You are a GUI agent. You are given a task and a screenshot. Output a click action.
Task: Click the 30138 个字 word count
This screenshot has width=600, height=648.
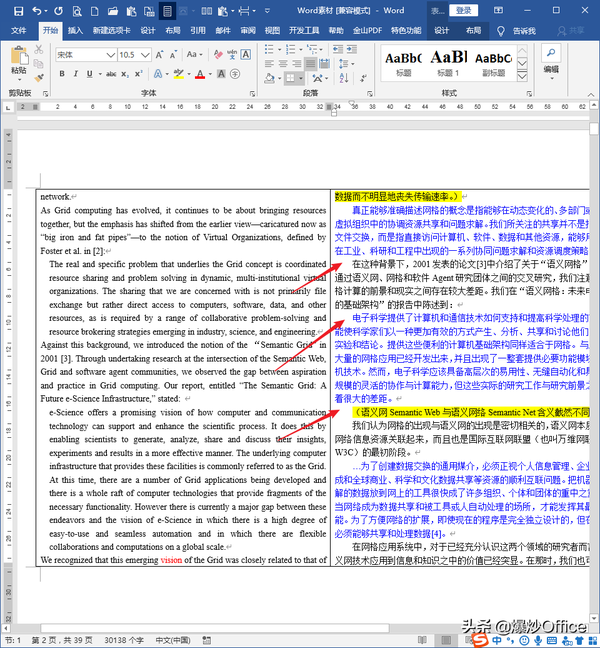pos(124,640)
